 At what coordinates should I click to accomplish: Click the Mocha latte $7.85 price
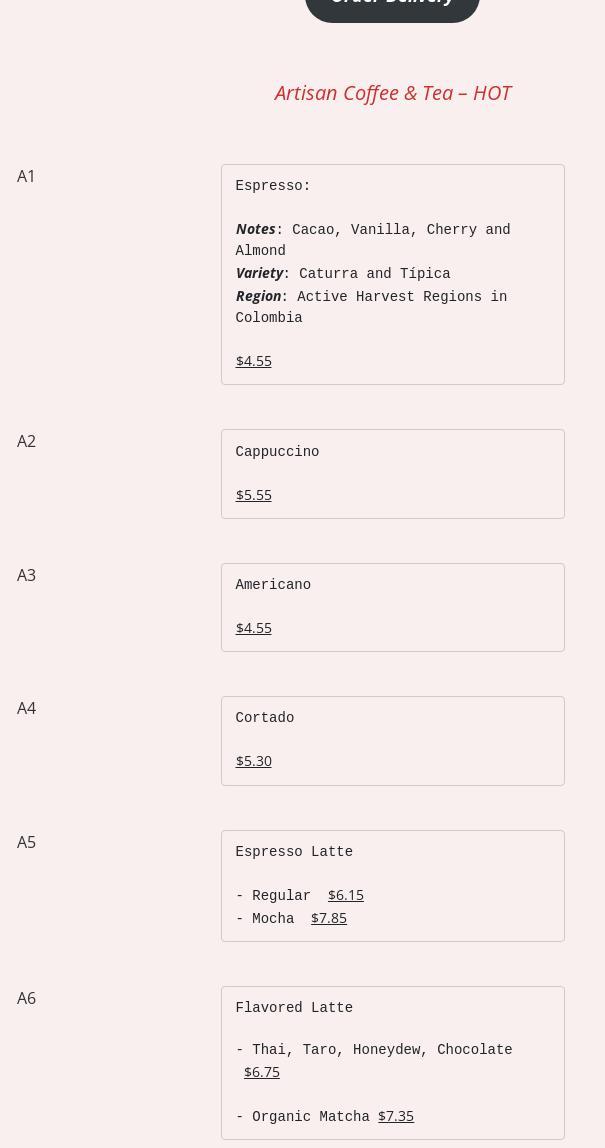pos(329,918)
